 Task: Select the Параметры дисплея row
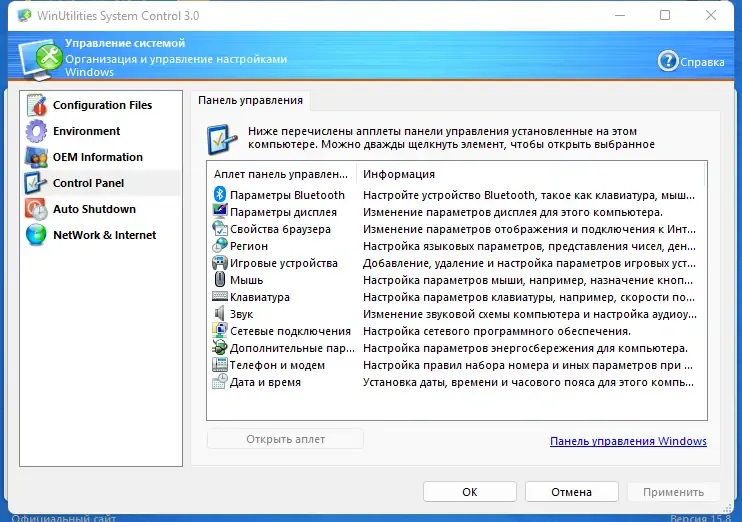(x=456, y=212)
